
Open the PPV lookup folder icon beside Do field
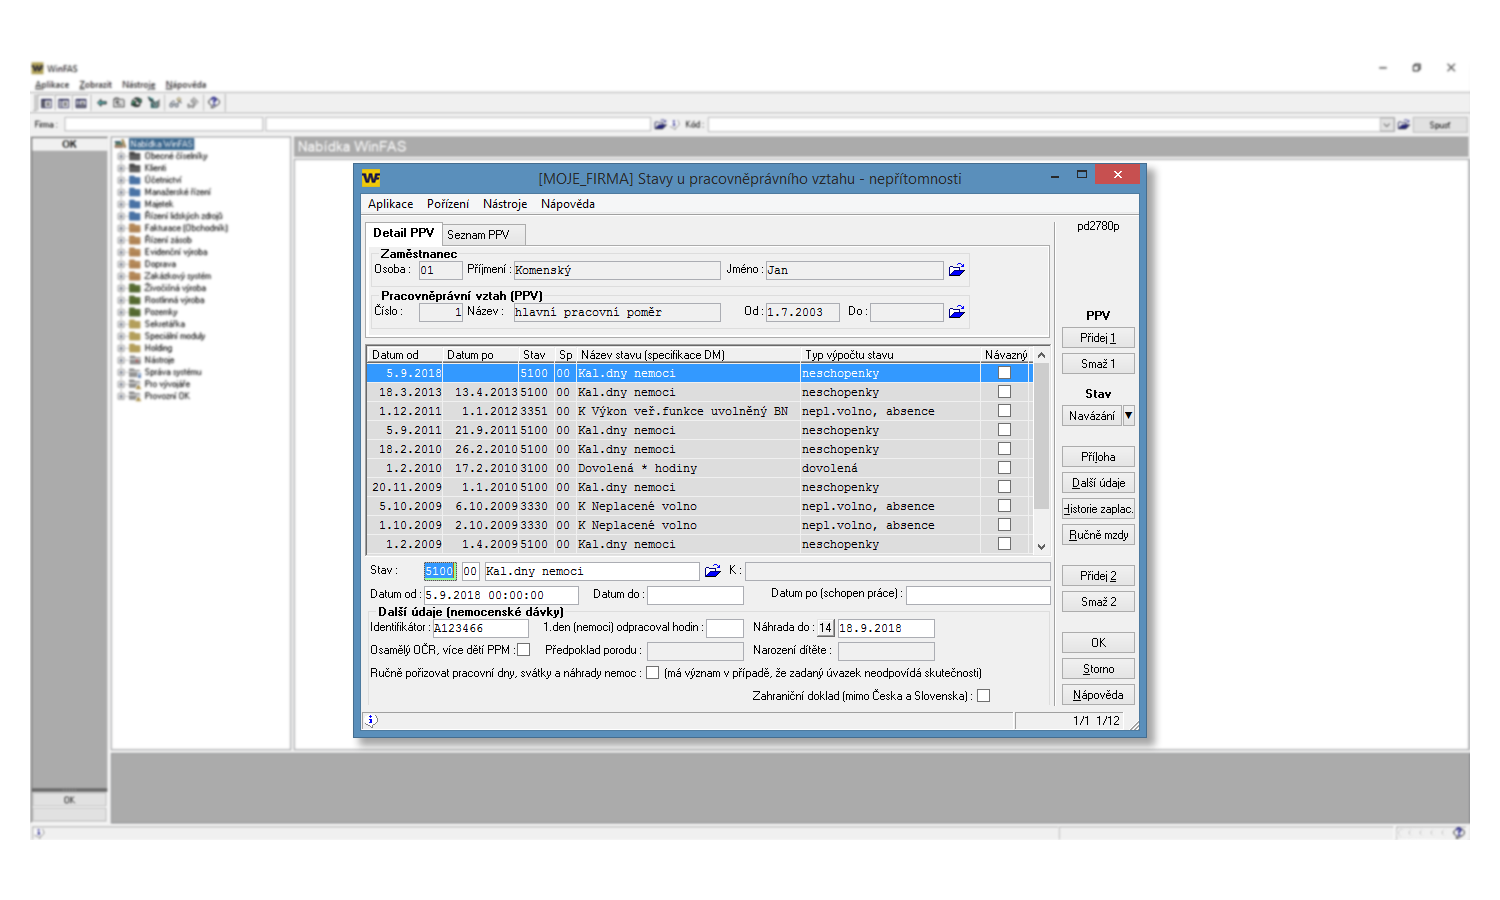956,312
